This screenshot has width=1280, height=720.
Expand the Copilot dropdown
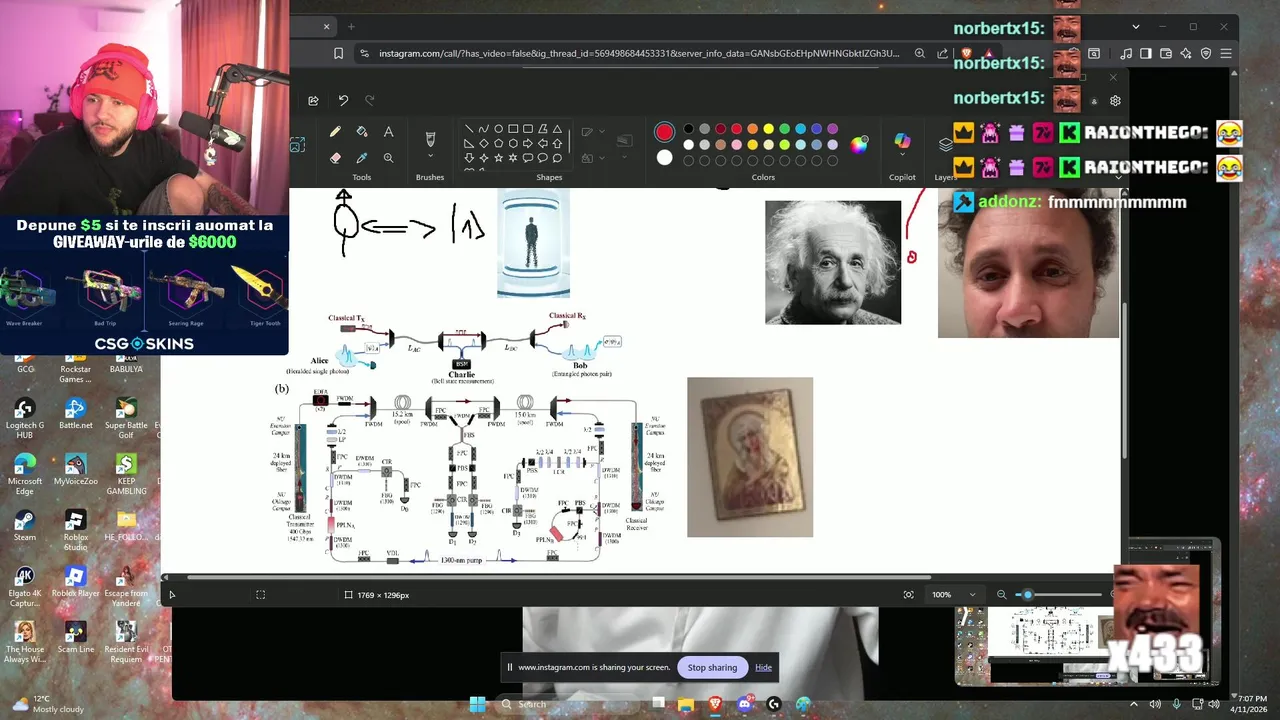tap(902, 156)
